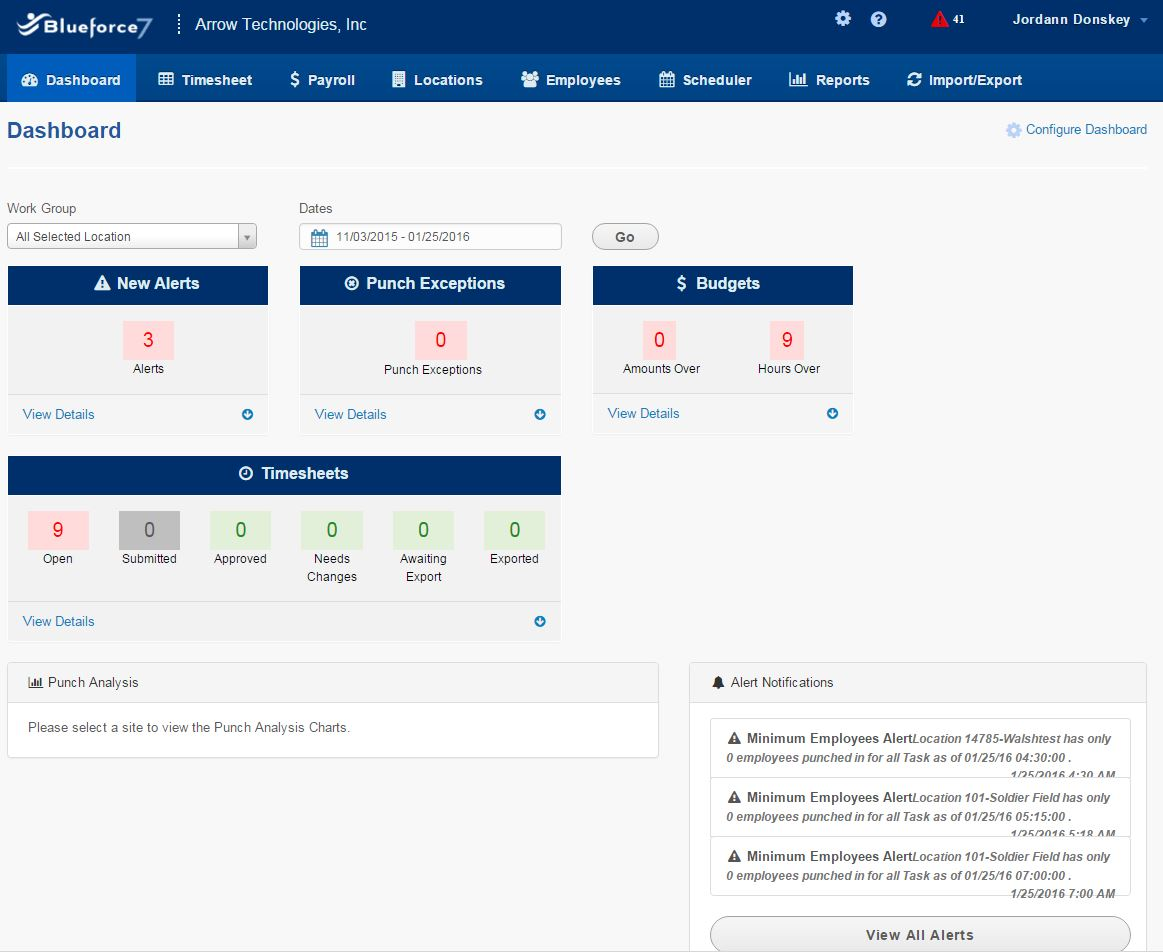Open the Scheduler section
The height and width of the screenshot is (952, 1163).
click(706, 79)
